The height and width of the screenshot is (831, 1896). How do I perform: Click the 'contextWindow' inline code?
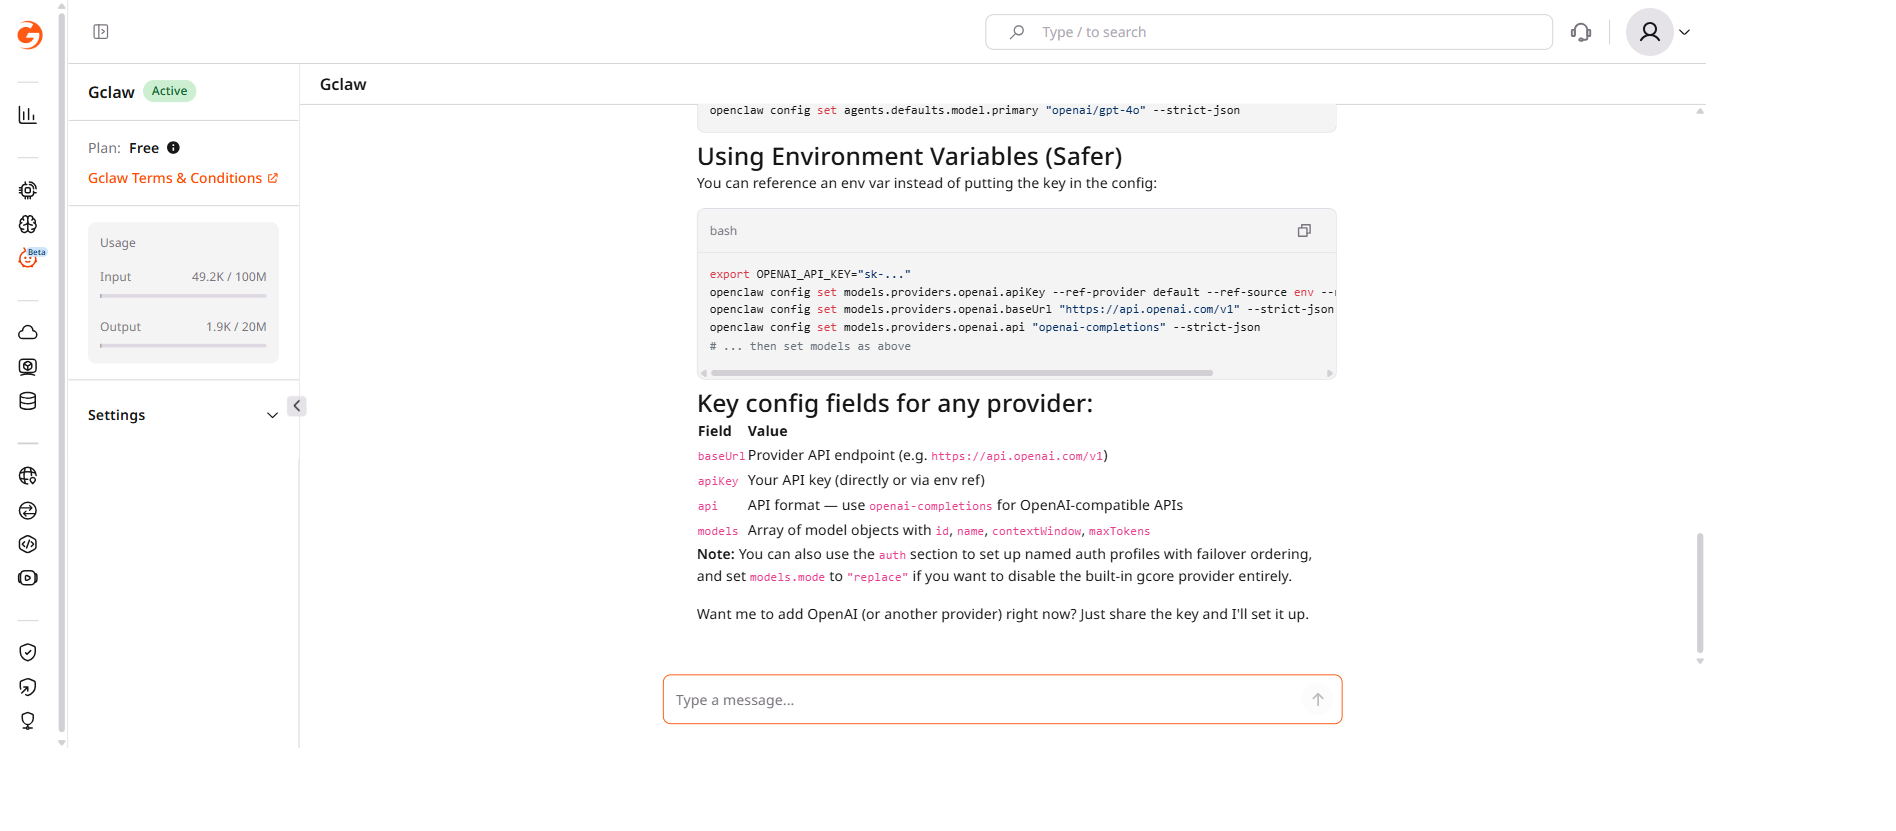pyautogui.click(x=1037, y=531)
